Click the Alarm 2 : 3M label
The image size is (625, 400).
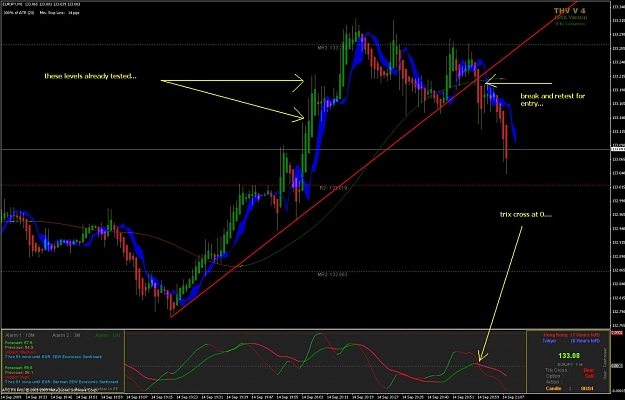pos(65,335)
